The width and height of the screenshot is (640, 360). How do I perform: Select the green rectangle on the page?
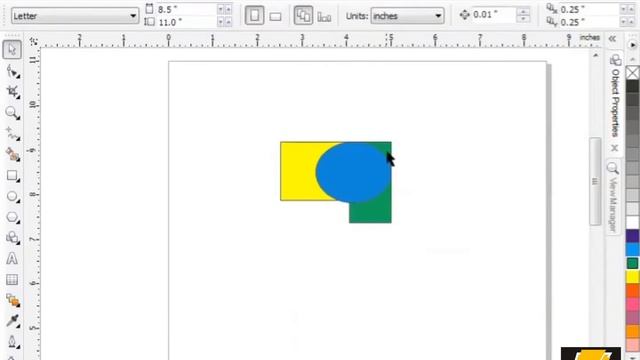[x=370, y=212]
